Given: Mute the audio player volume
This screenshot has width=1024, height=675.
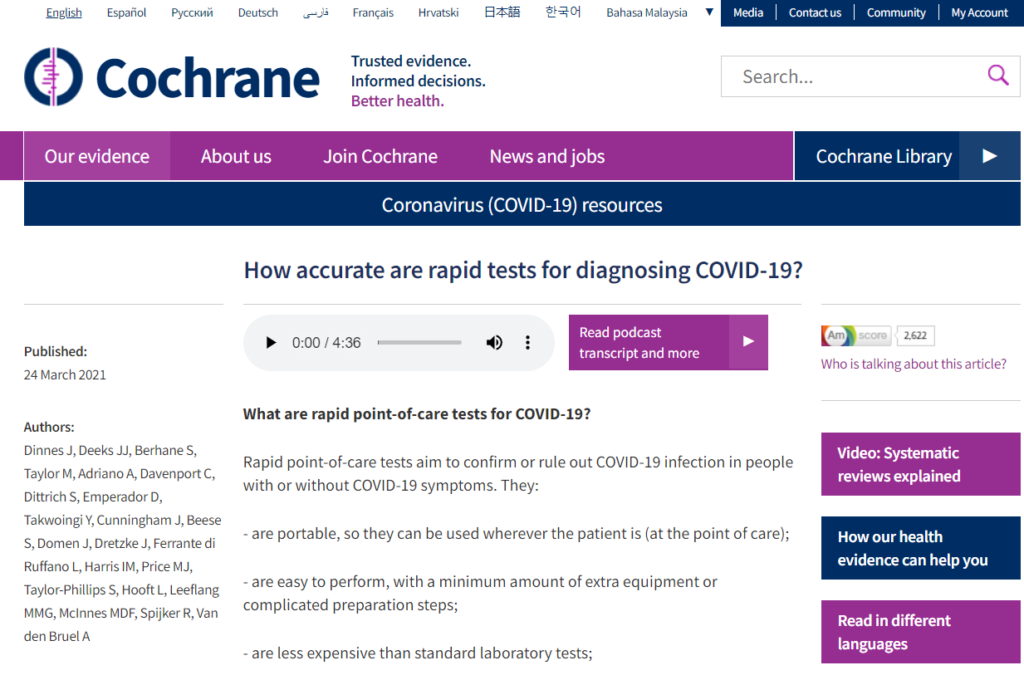Looking at the screenshot, I should click(x=494, y=343).
